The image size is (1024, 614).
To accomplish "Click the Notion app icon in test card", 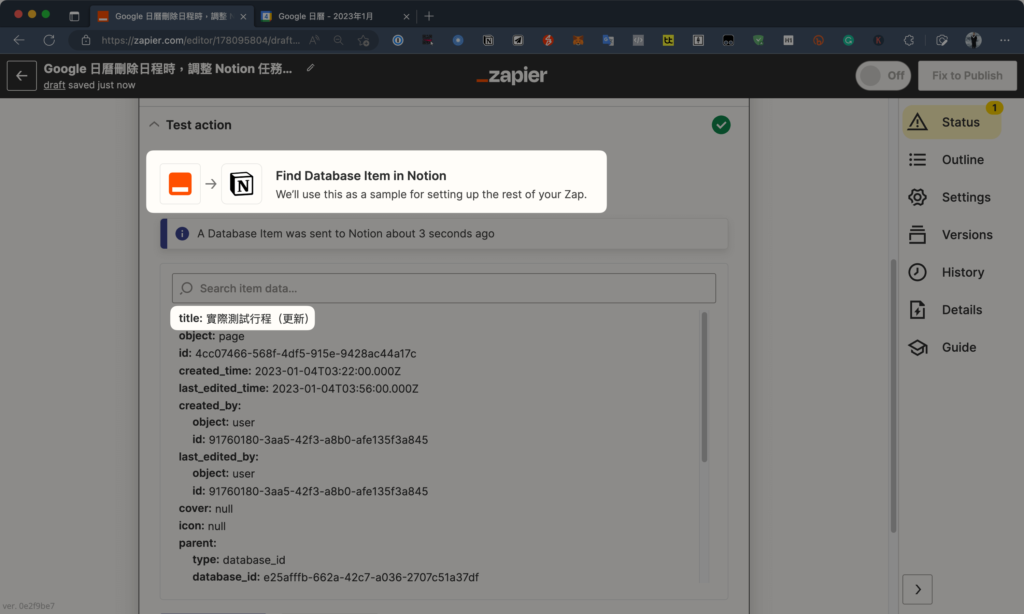I will [242, 184].
